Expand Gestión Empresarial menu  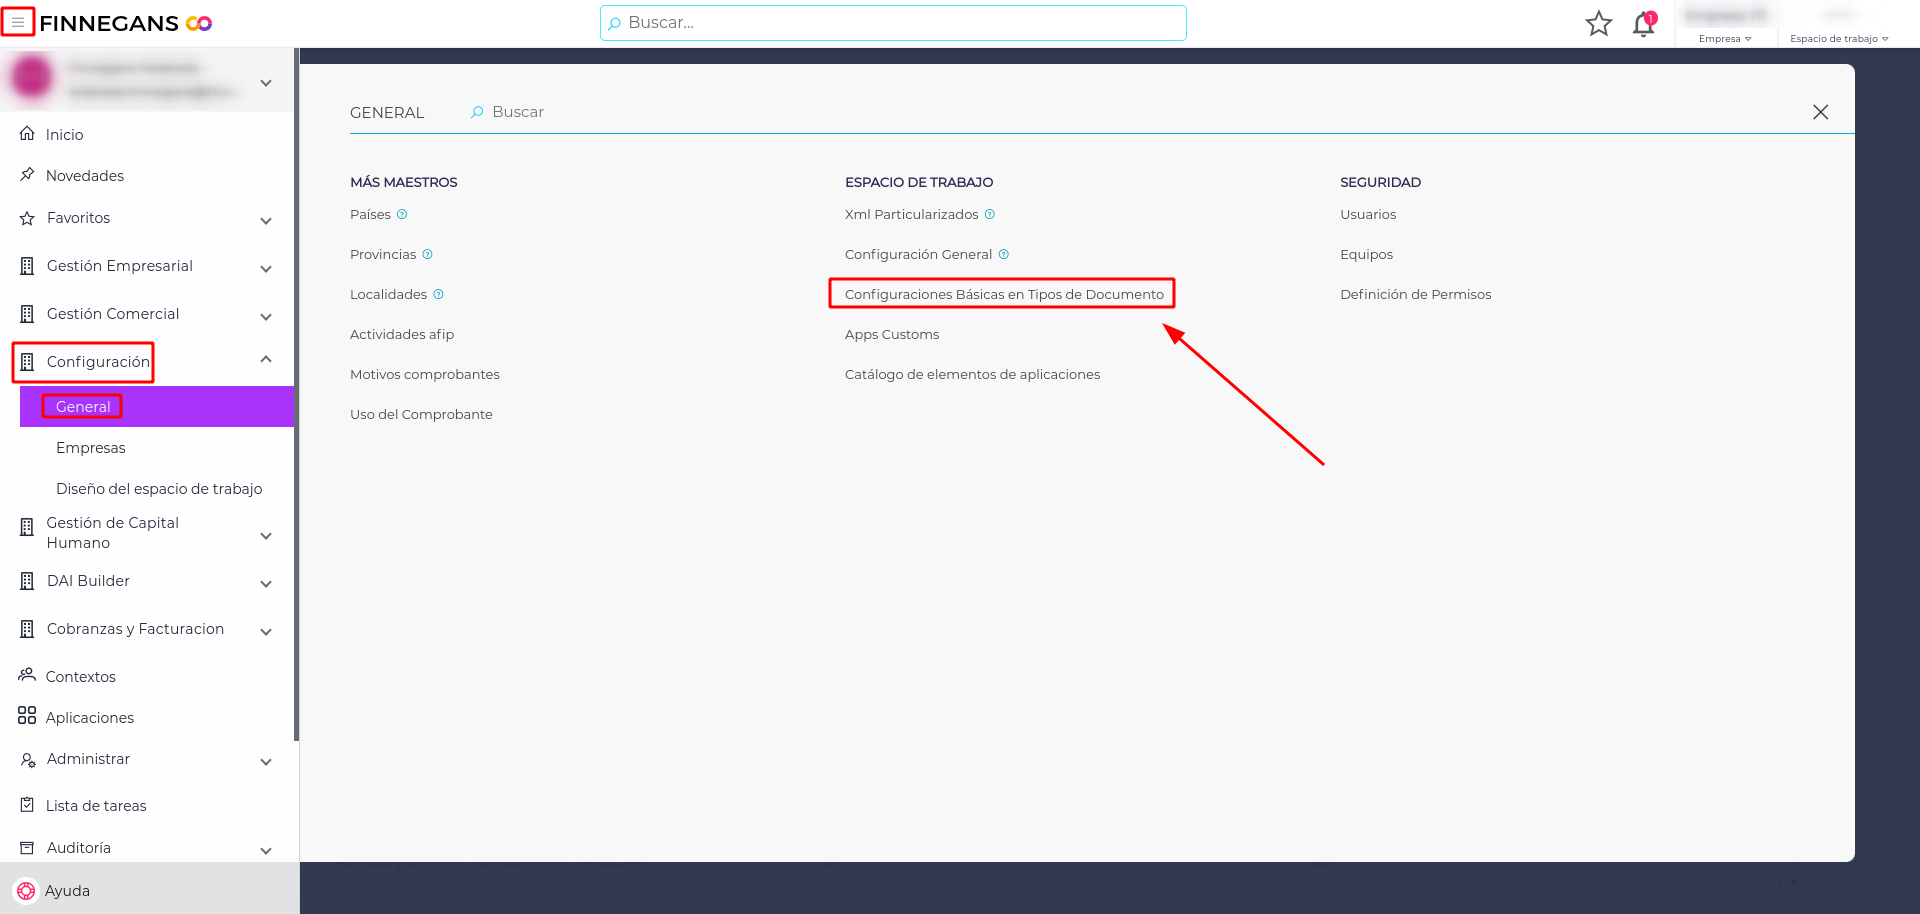266,269
